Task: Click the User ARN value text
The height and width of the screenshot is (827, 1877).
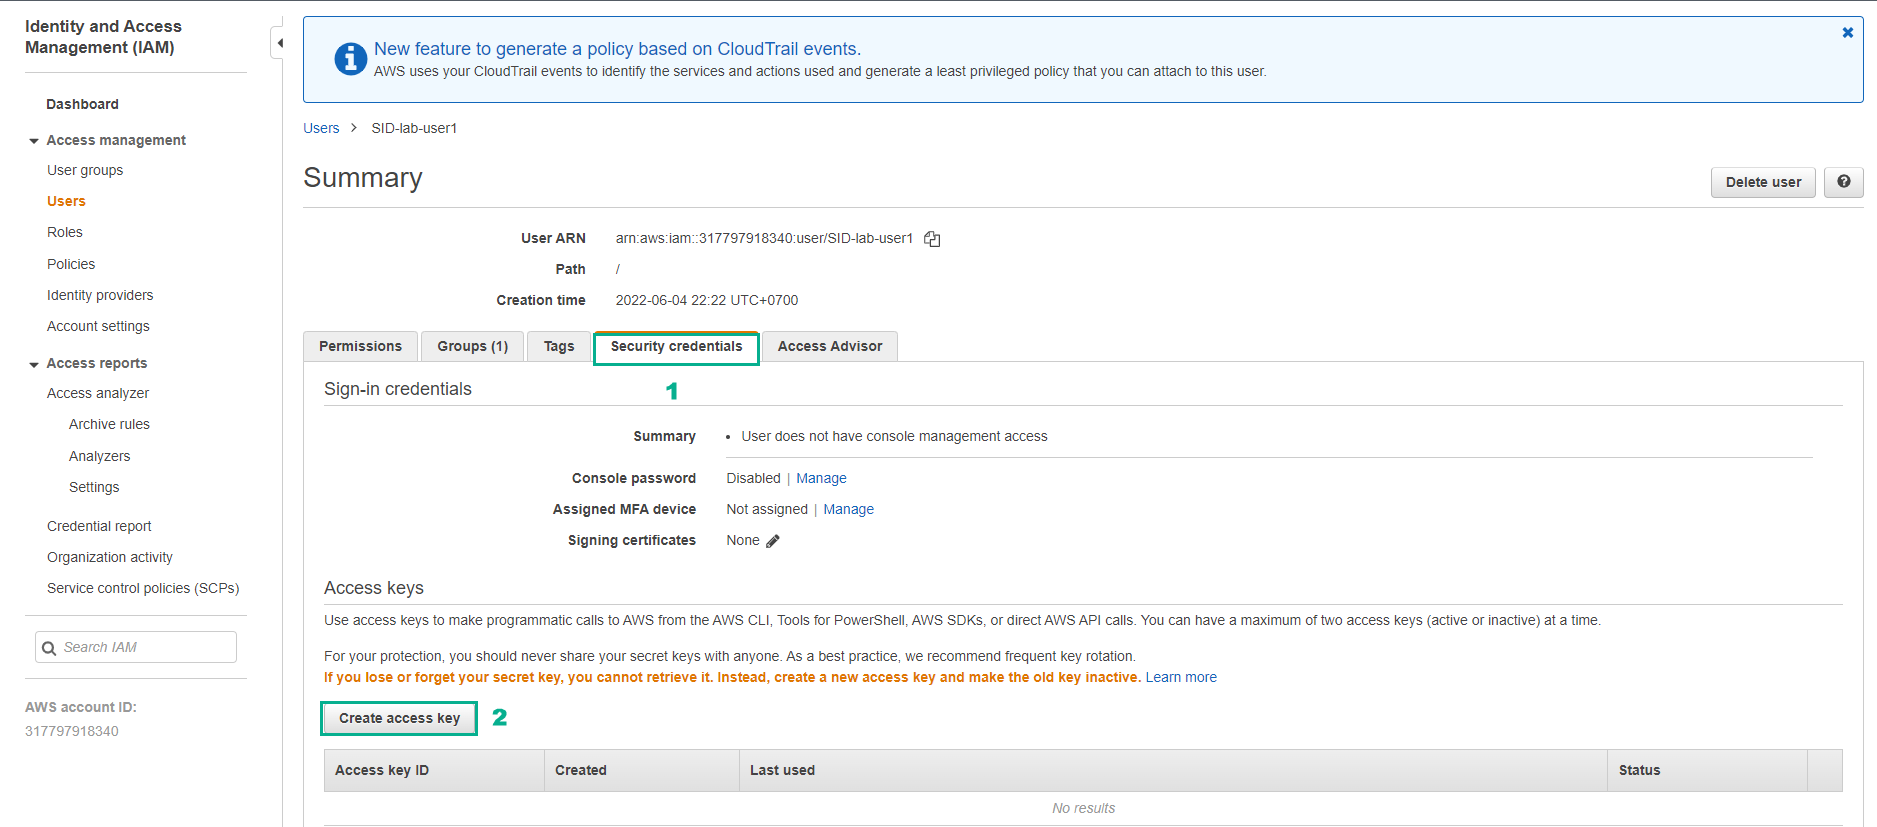Action: [764, 238]
